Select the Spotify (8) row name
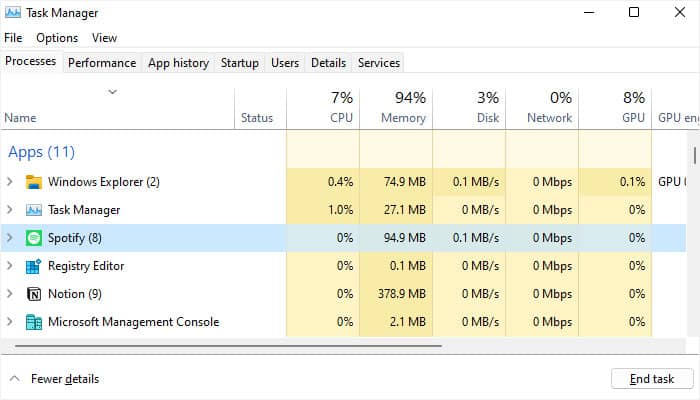Image resolution: width=700 pixels, height=400 pixels. coord(75,238)
